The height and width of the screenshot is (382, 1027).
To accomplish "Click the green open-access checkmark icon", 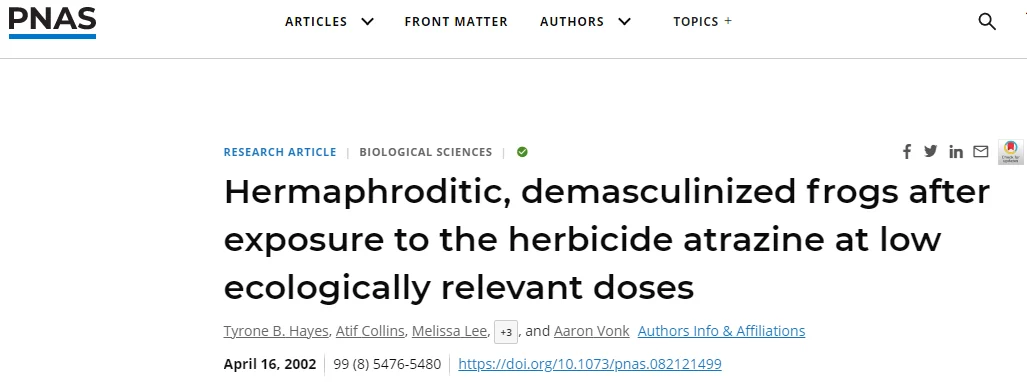I will coord(522,152).
